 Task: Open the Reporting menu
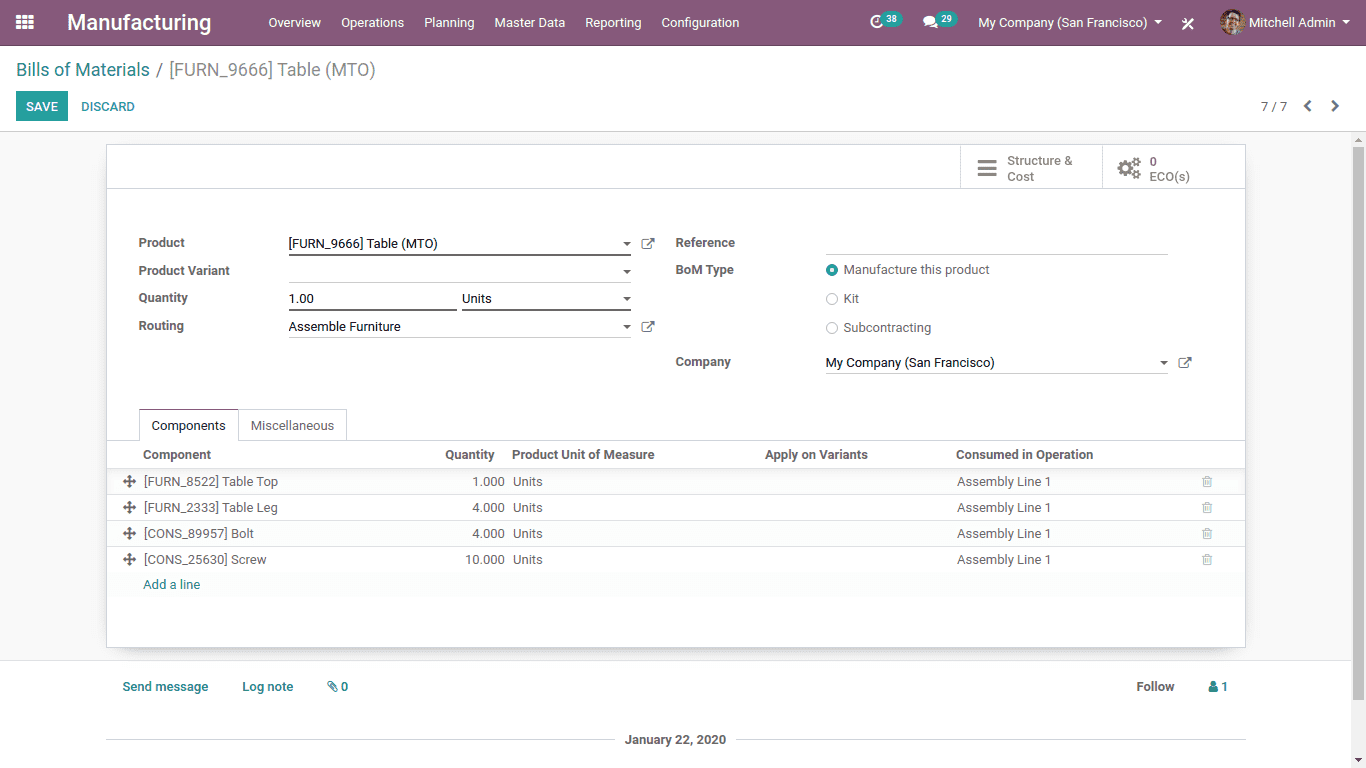pos(613,22)
